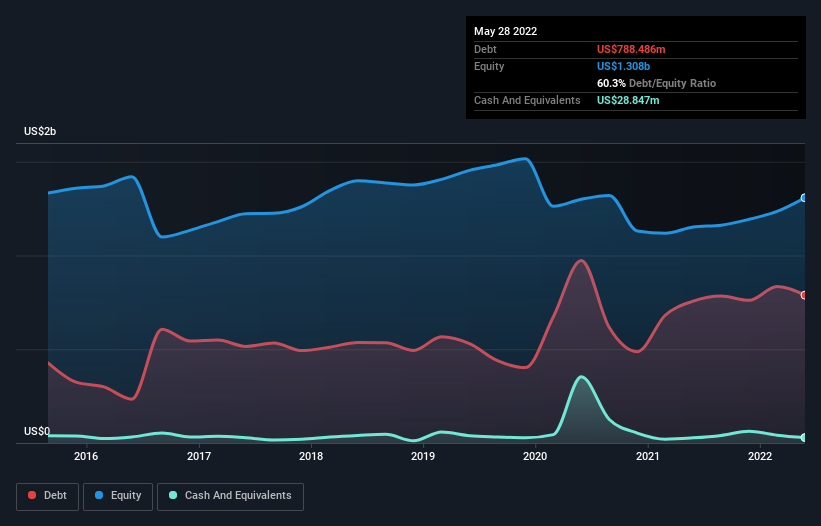Toggle the Cash And Equivalents legend button
The height and width of the screenshot is (526, 821).
click(230, 496)
